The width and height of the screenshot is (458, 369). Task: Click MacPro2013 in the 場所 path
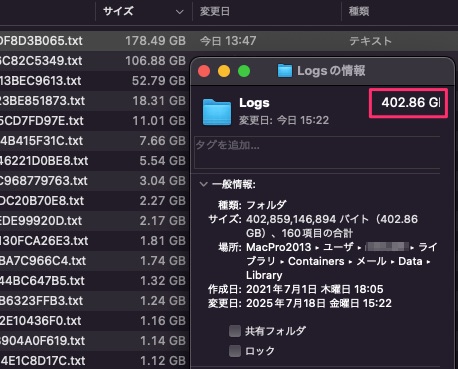(278, 247)
